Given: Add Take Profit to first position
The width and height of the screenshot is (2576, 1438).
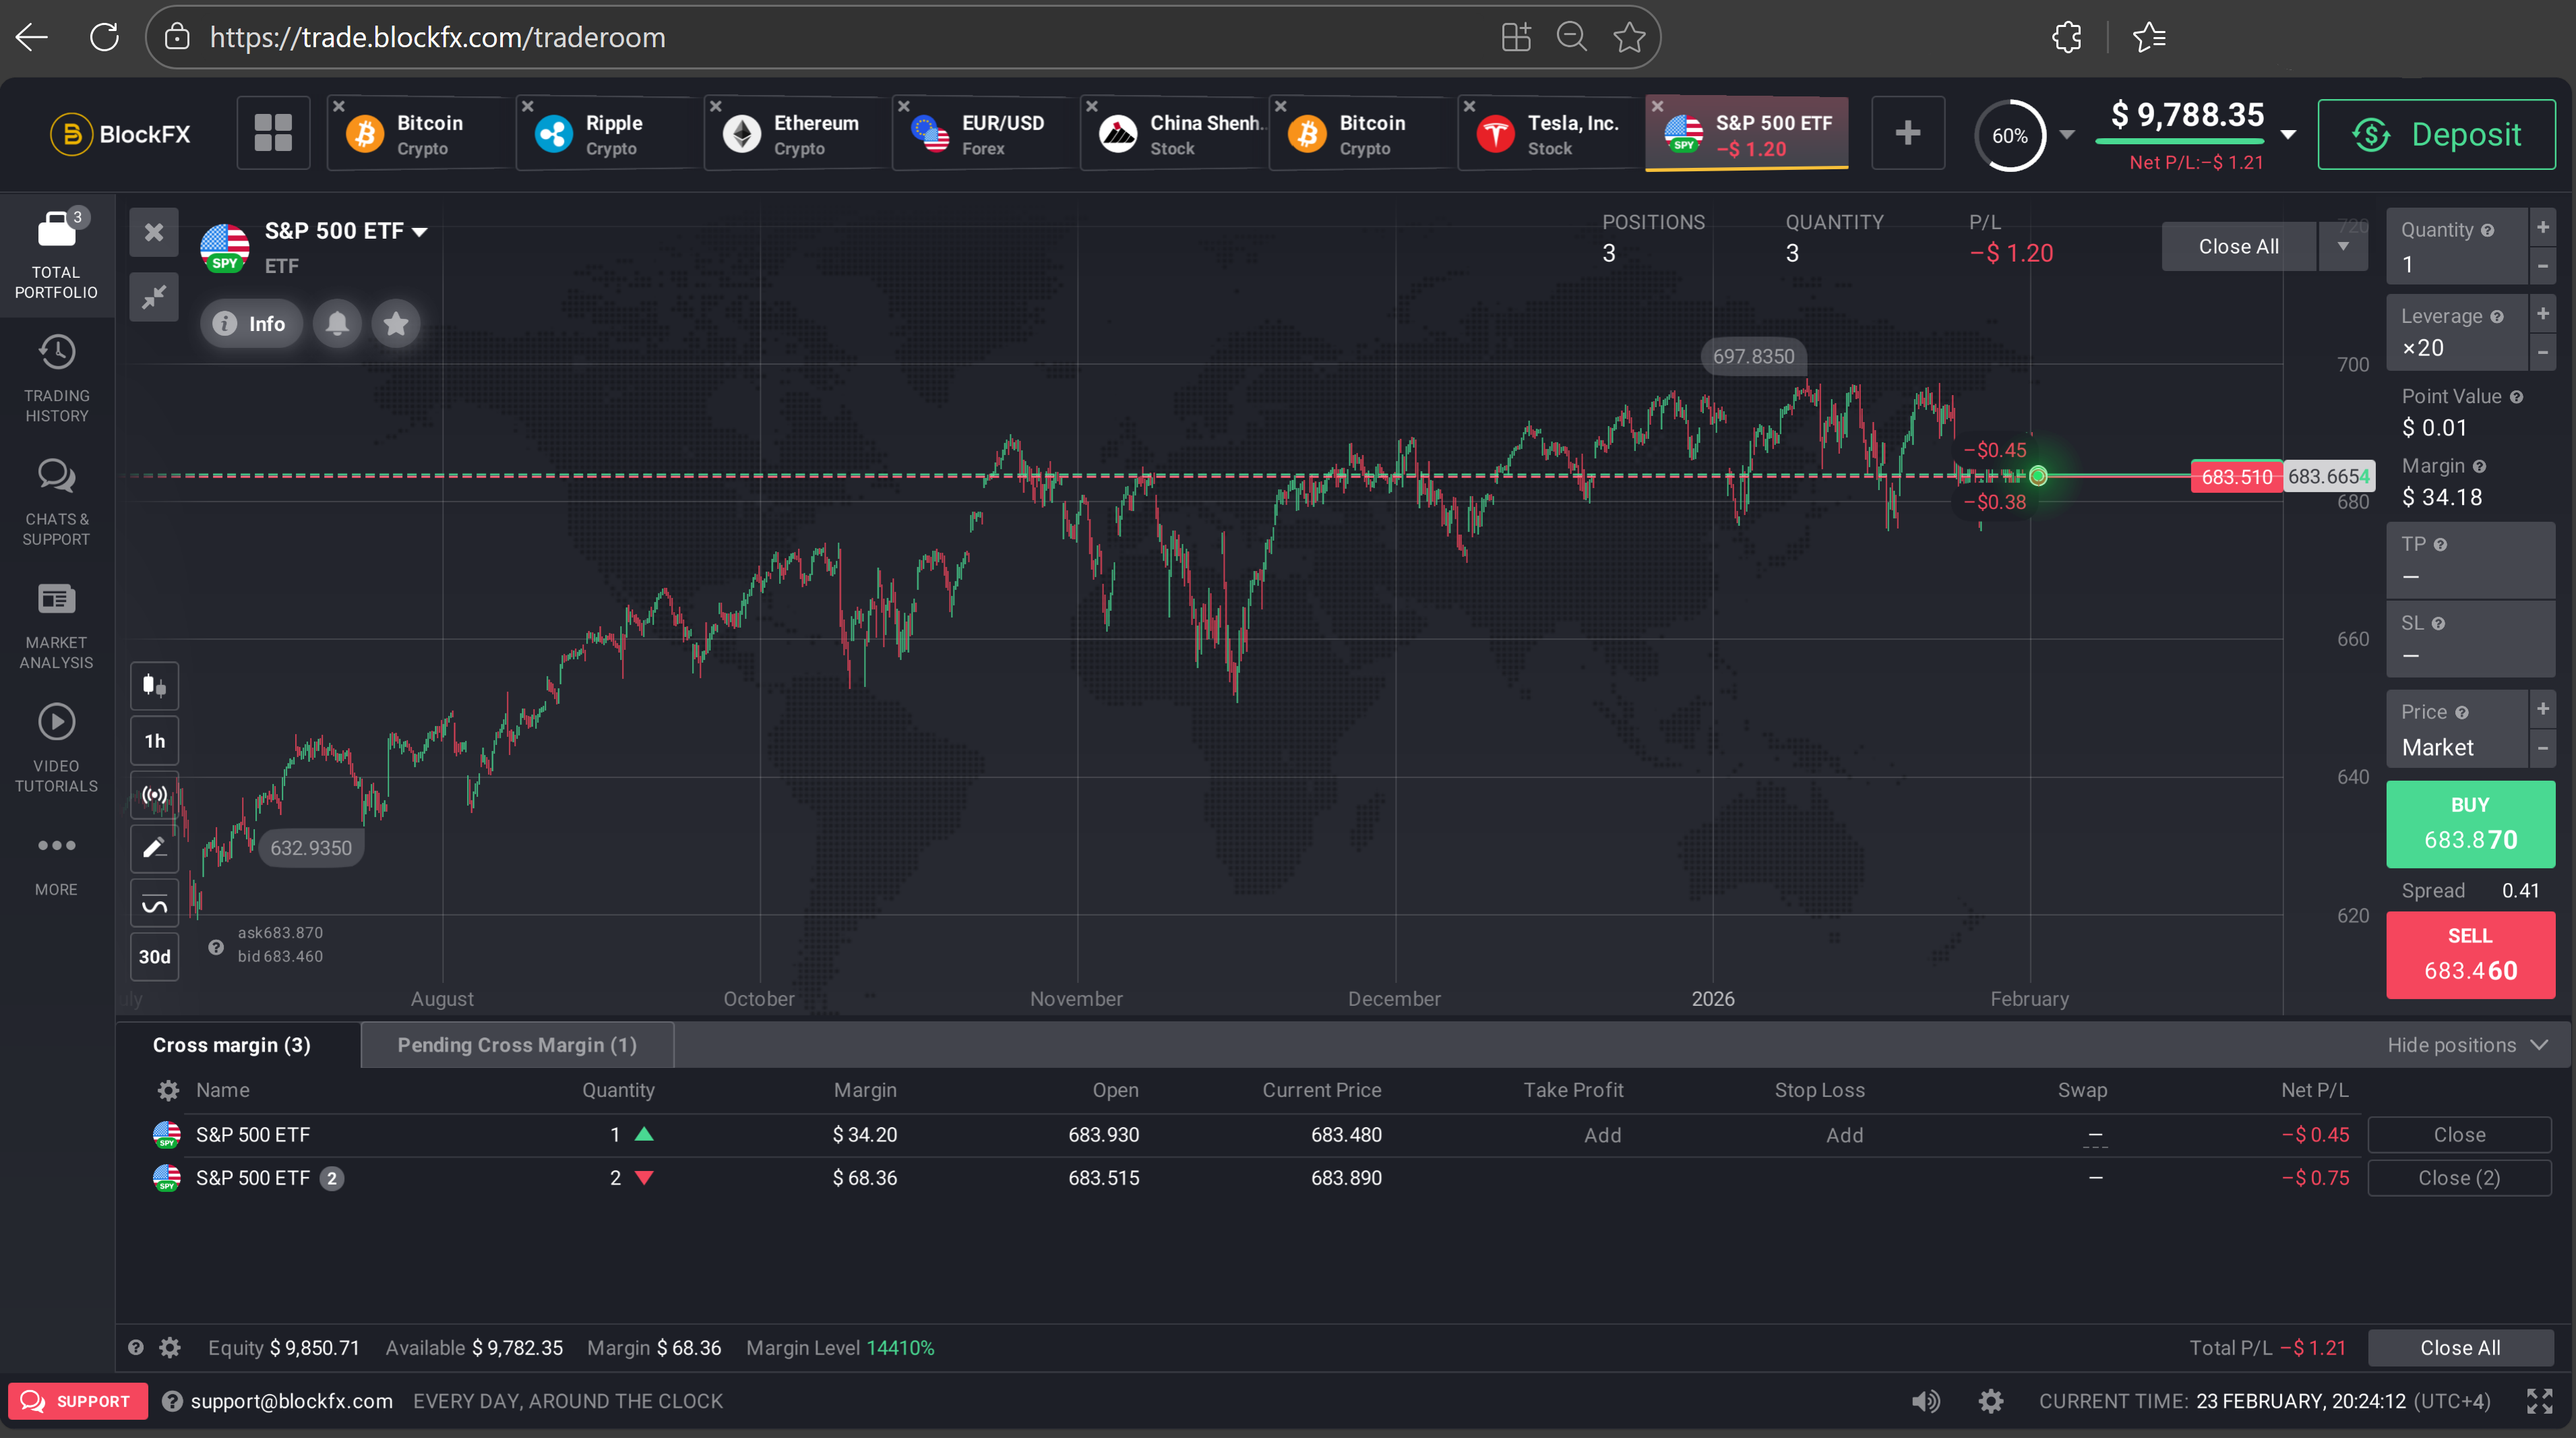Looking at the screenshot, I should [x=1602, y=1135].
